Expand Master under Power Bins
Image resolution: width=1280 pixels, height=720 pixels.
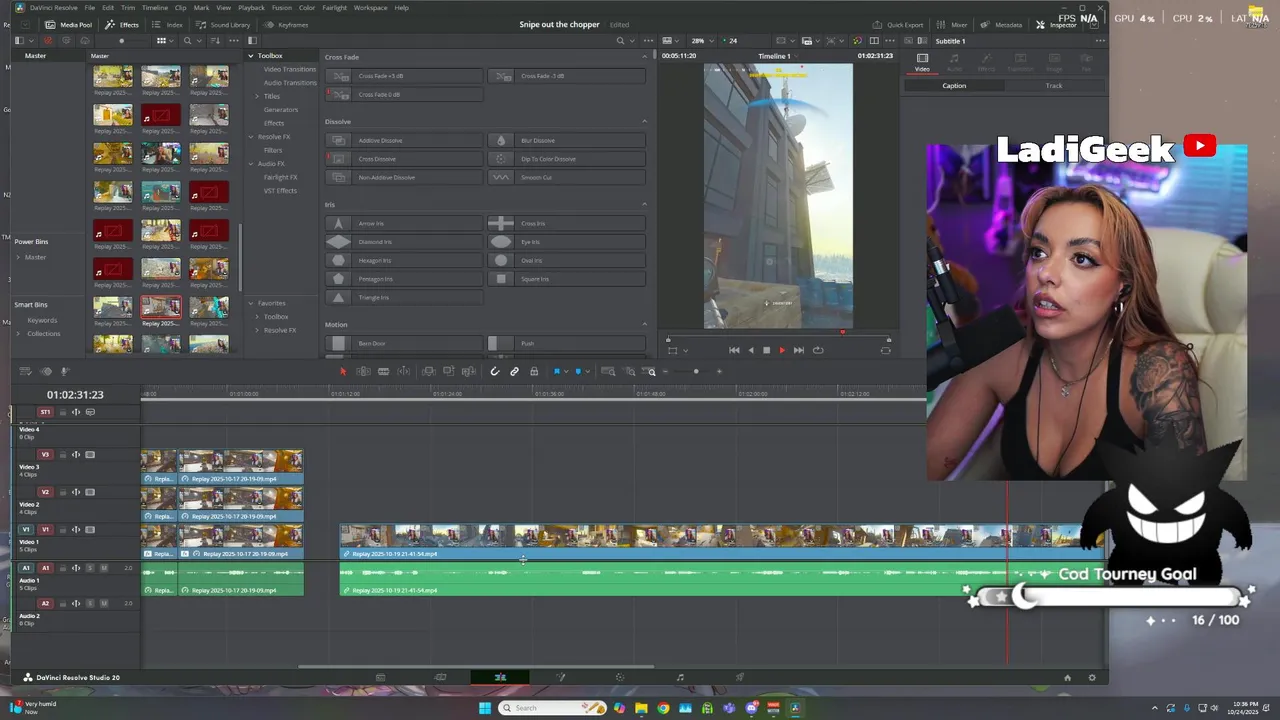(x=18, y=258)
